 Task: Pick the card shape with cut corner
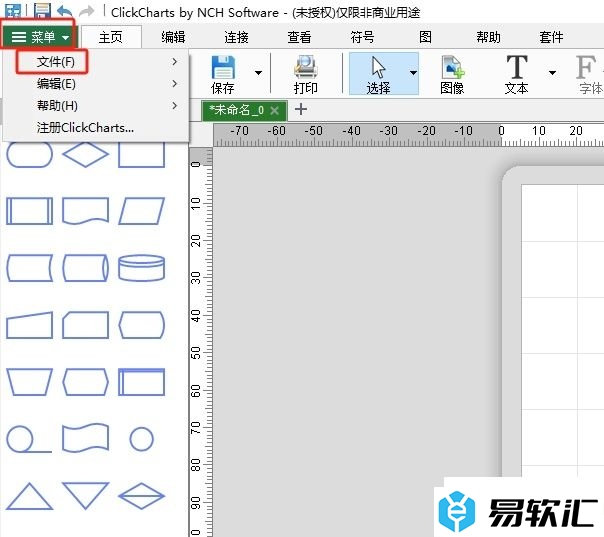coord(86,325)
